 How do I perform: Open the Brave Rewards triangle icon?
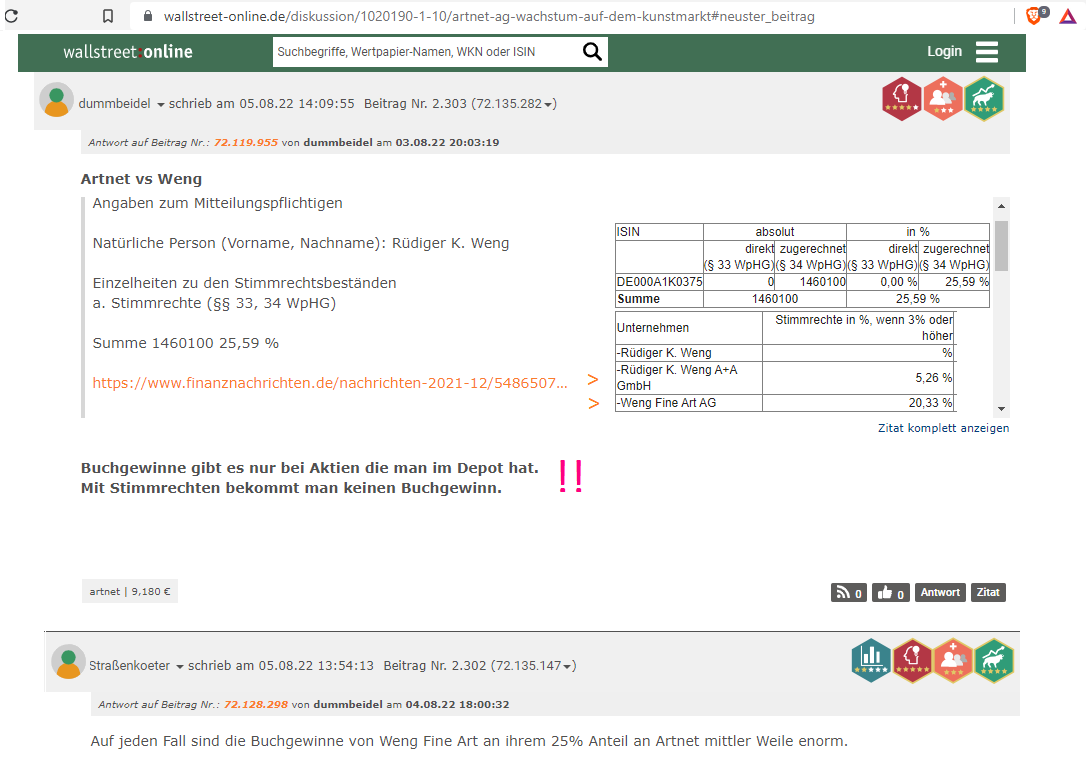1067,15
